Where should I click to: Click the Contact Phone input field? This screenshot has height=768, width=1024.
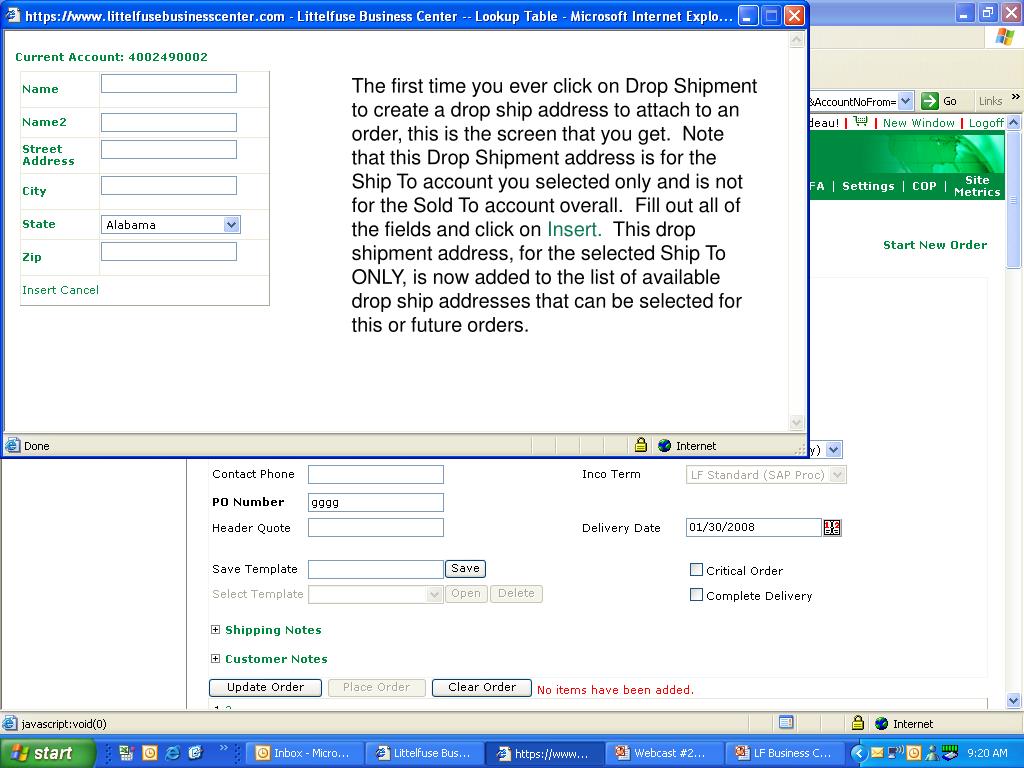376,474
